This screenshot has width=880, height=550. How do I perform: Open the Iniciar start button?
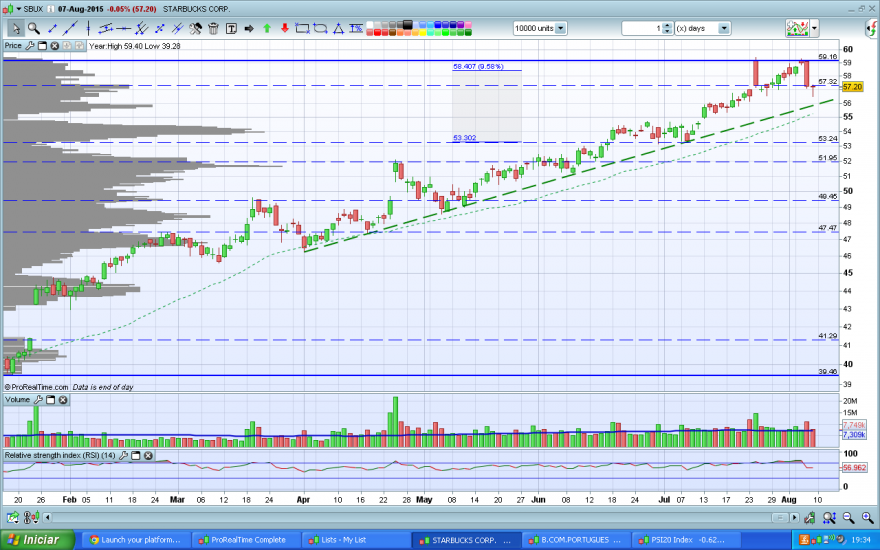[x=37, y=540]
